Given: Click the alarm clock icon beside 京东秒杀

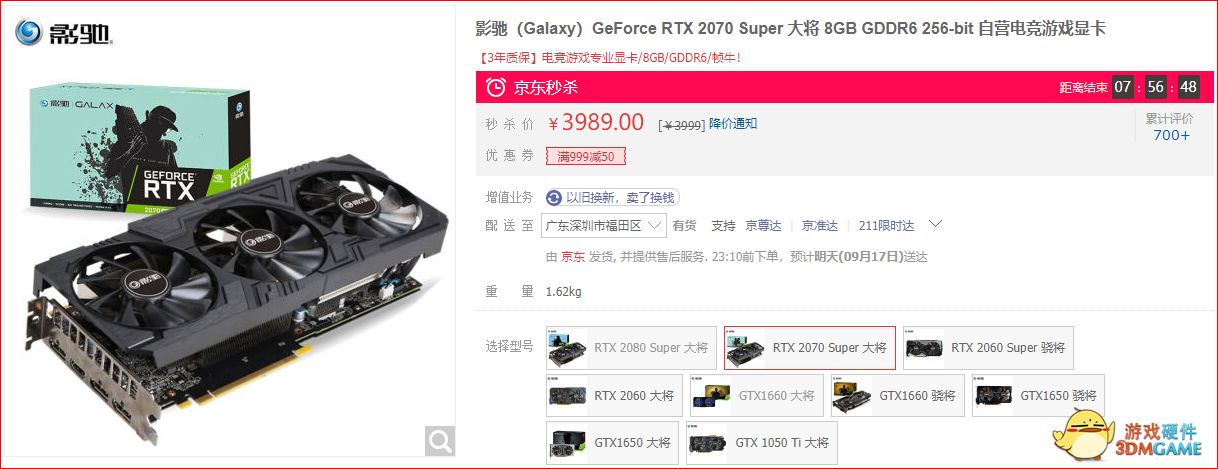Looking at the screenshot, I should (x=495, y=87).
